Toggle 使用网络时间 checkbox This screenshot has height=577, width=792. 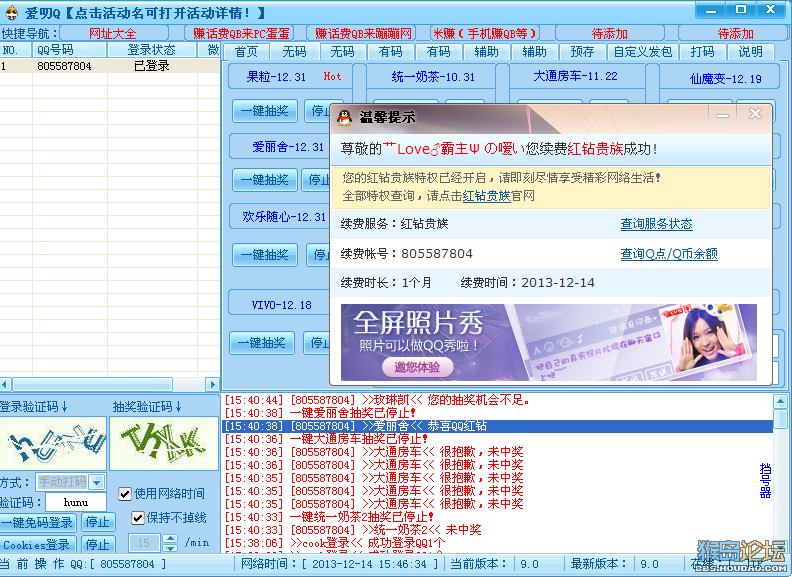[125, 494]
